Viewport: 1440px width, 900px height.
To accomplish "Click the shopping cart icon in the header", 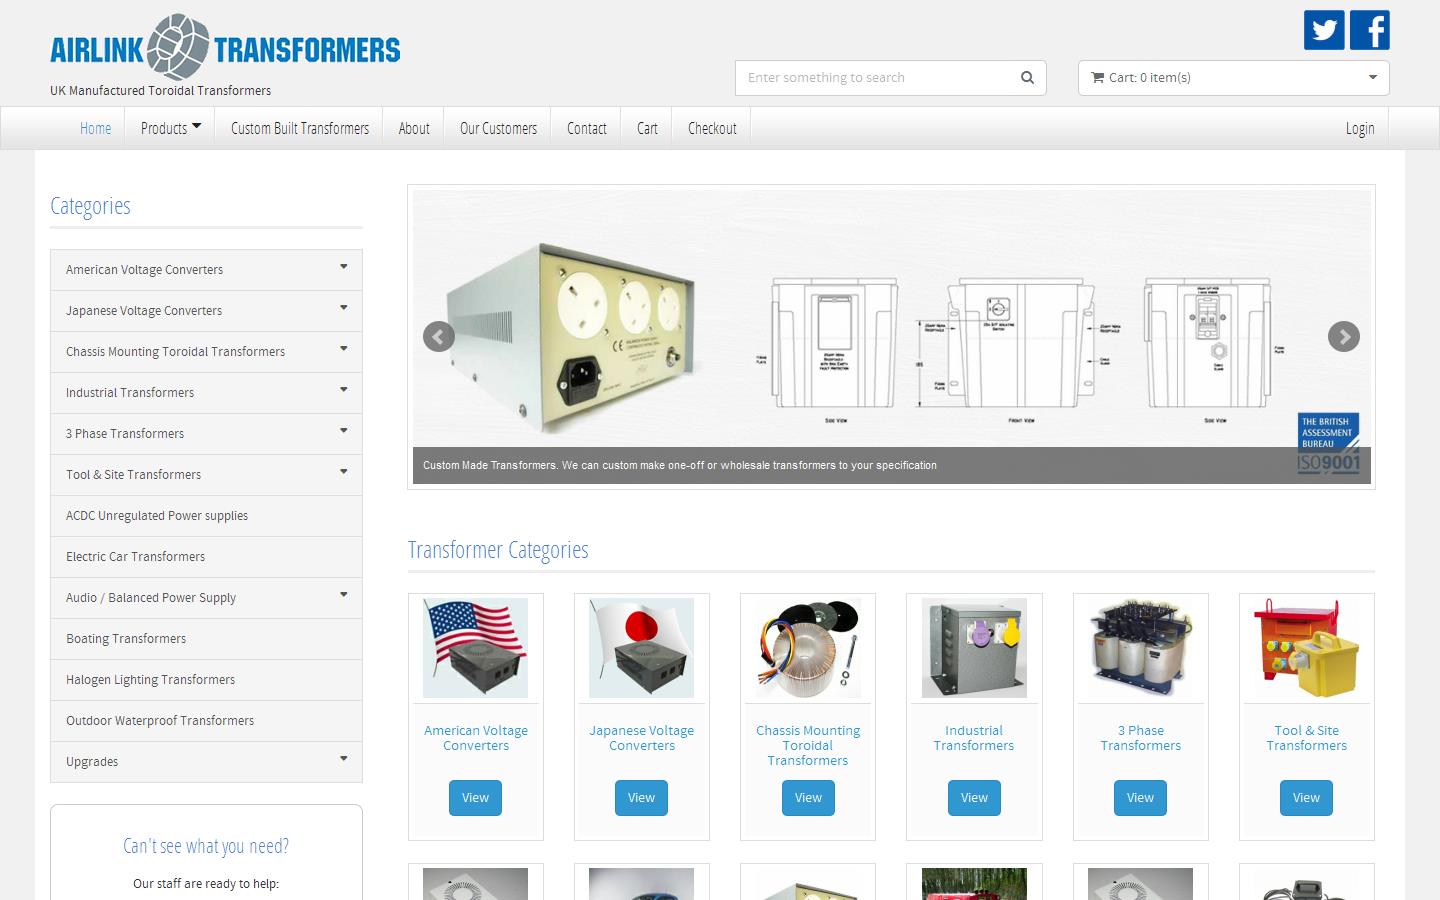I will [1097, 77].
